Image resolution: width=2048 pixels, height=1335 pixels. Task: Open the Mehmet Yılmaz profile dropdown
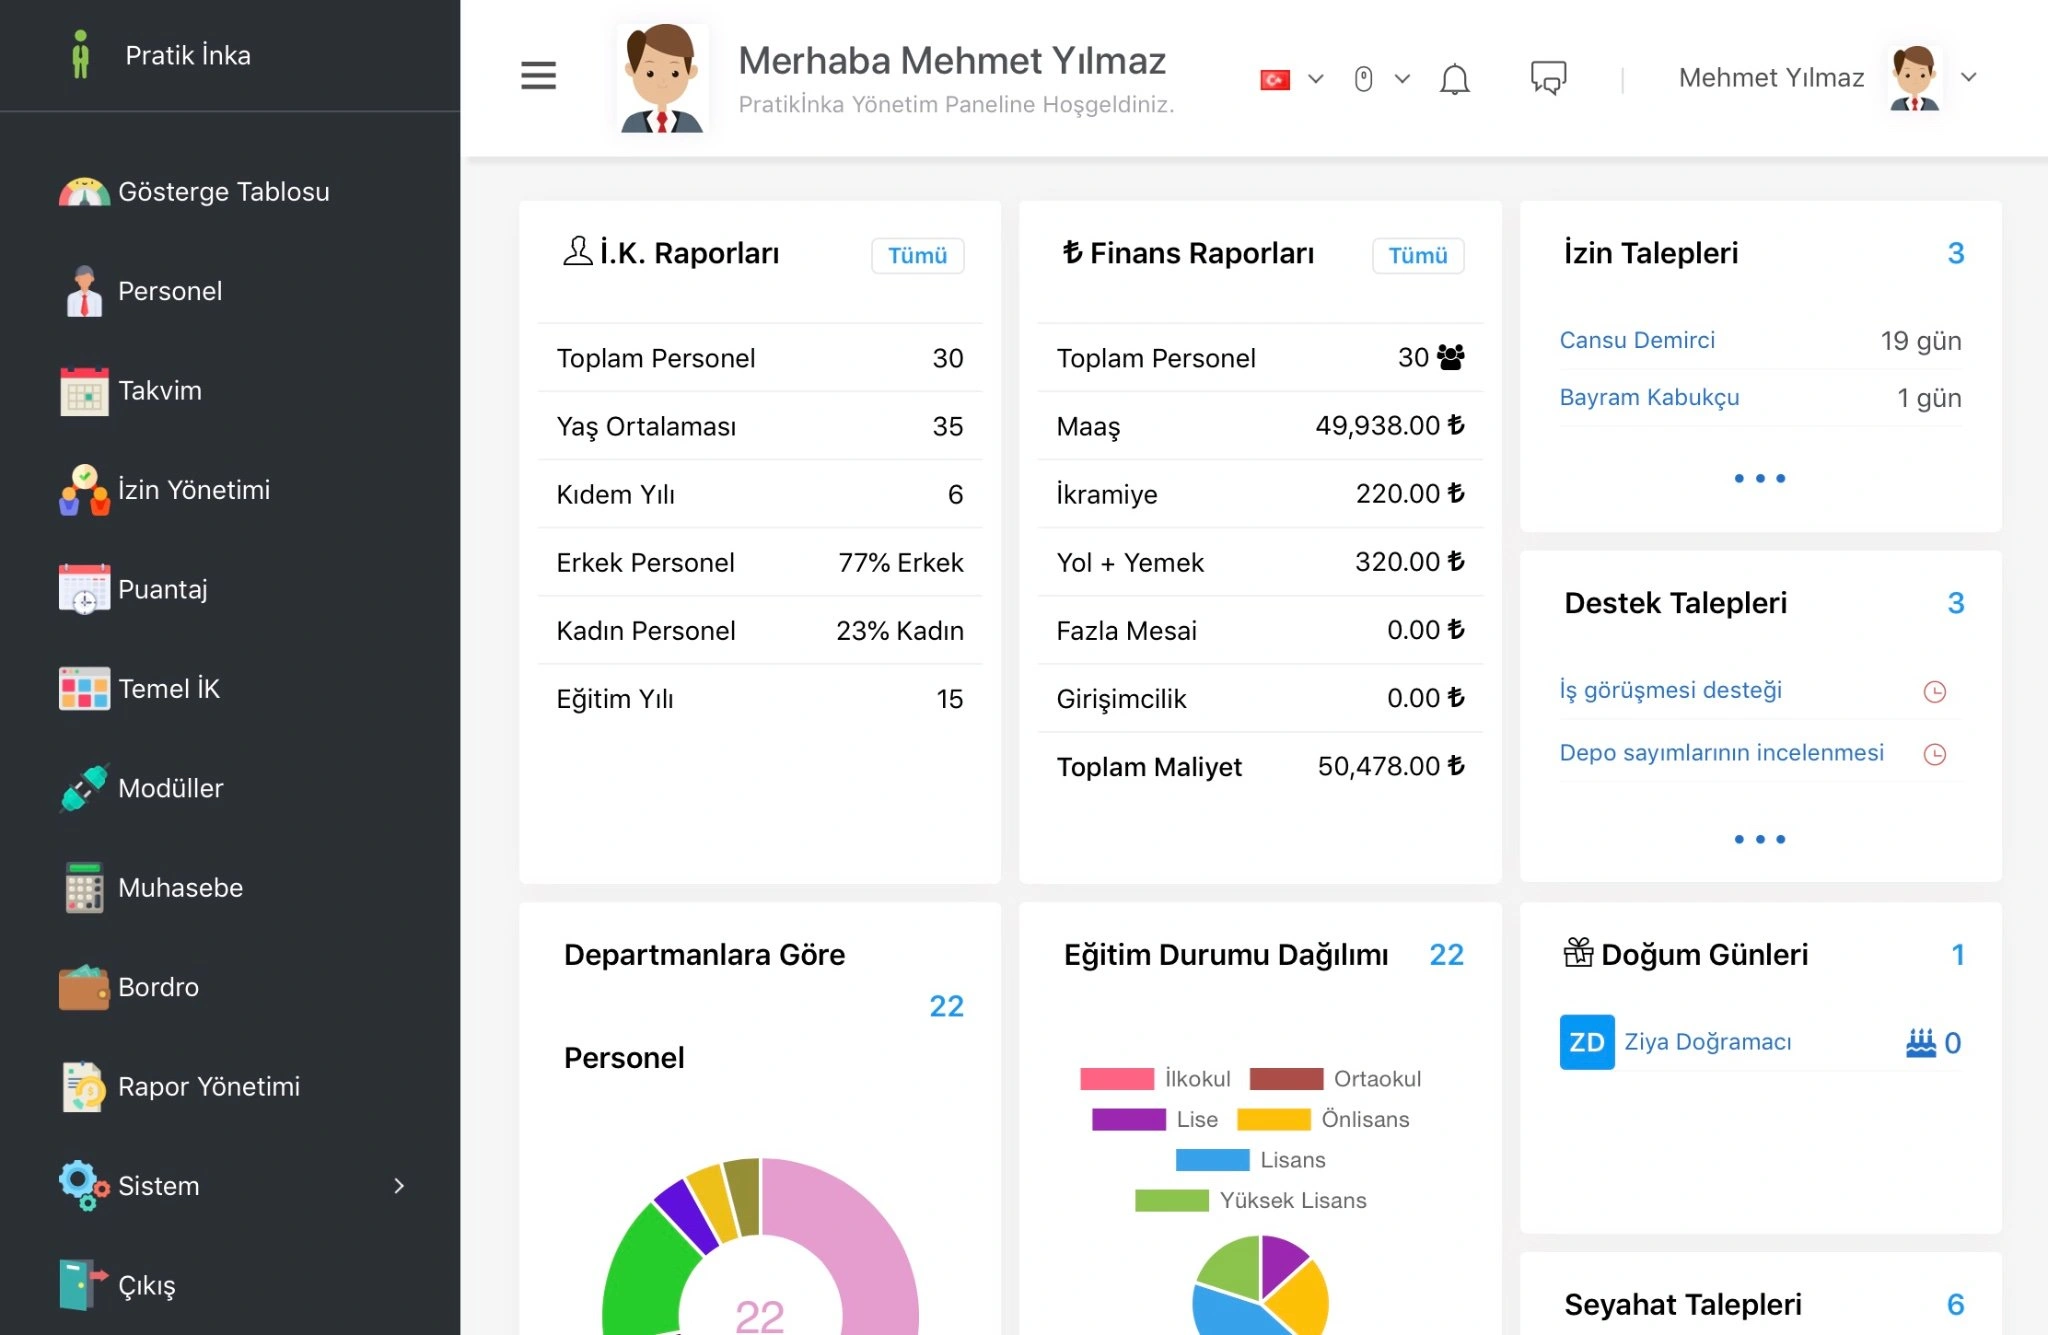tap(1968, 76)
